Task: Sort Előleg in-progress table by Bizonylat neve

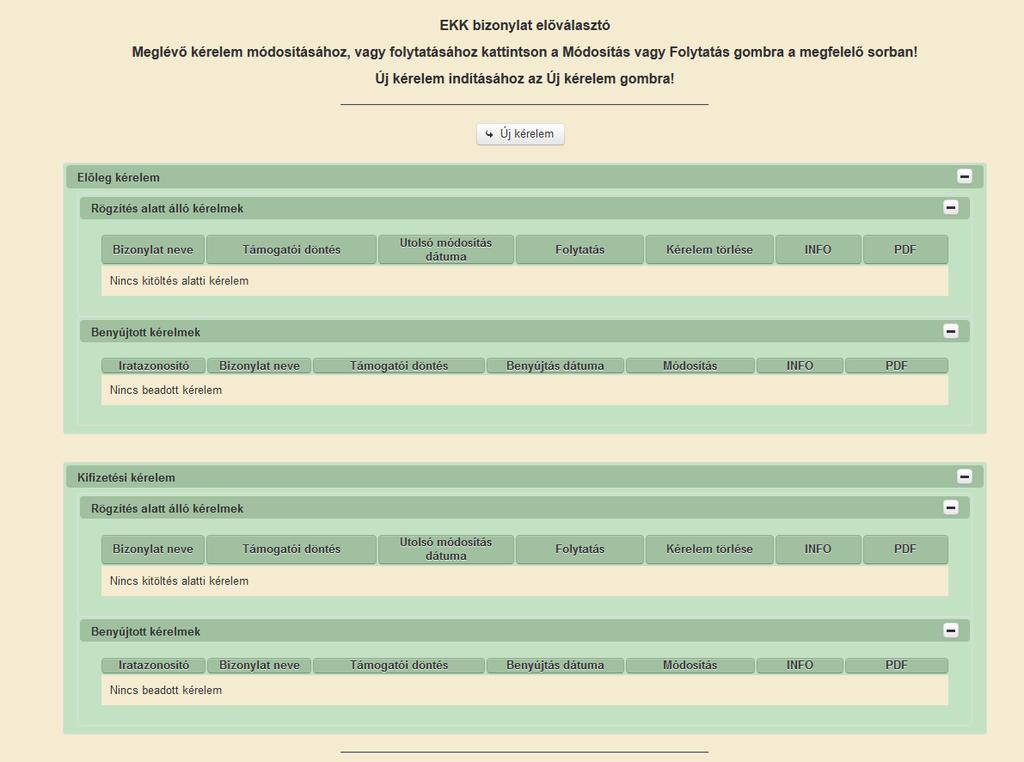Action: pyautogui.click(x=153, y=249)
